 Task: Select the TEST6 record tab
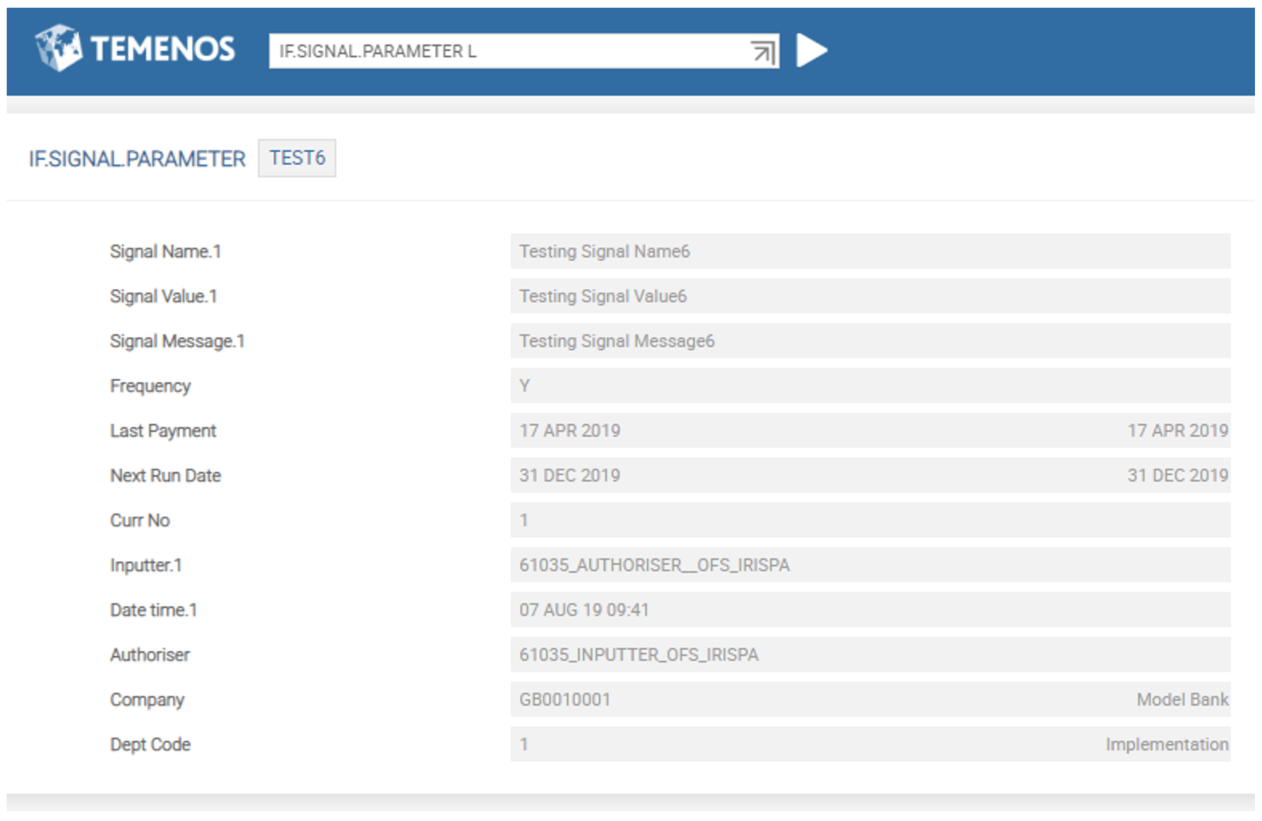[297, 159]
